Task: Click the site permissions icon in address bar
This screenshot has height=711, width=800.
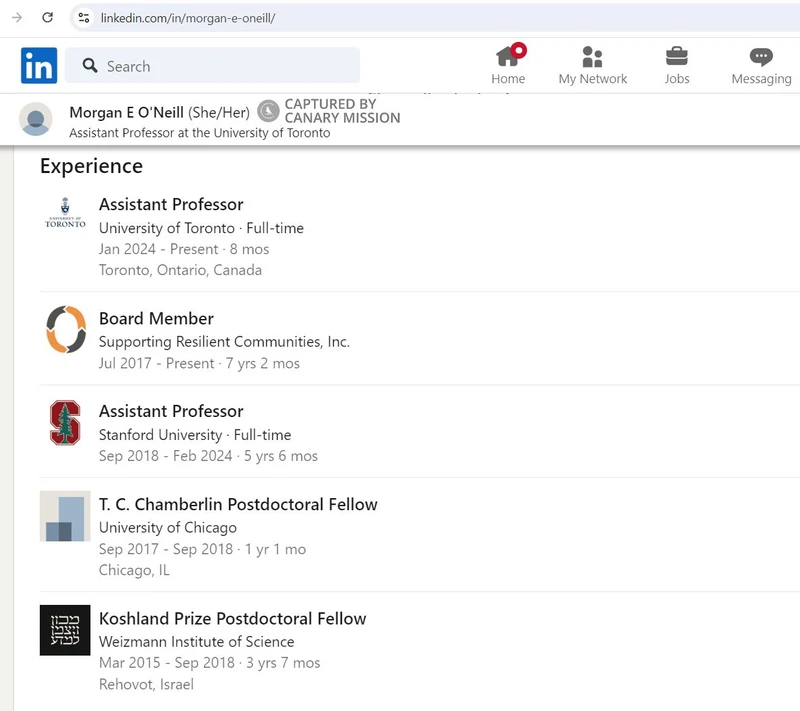Action: [x=85, y=17]
